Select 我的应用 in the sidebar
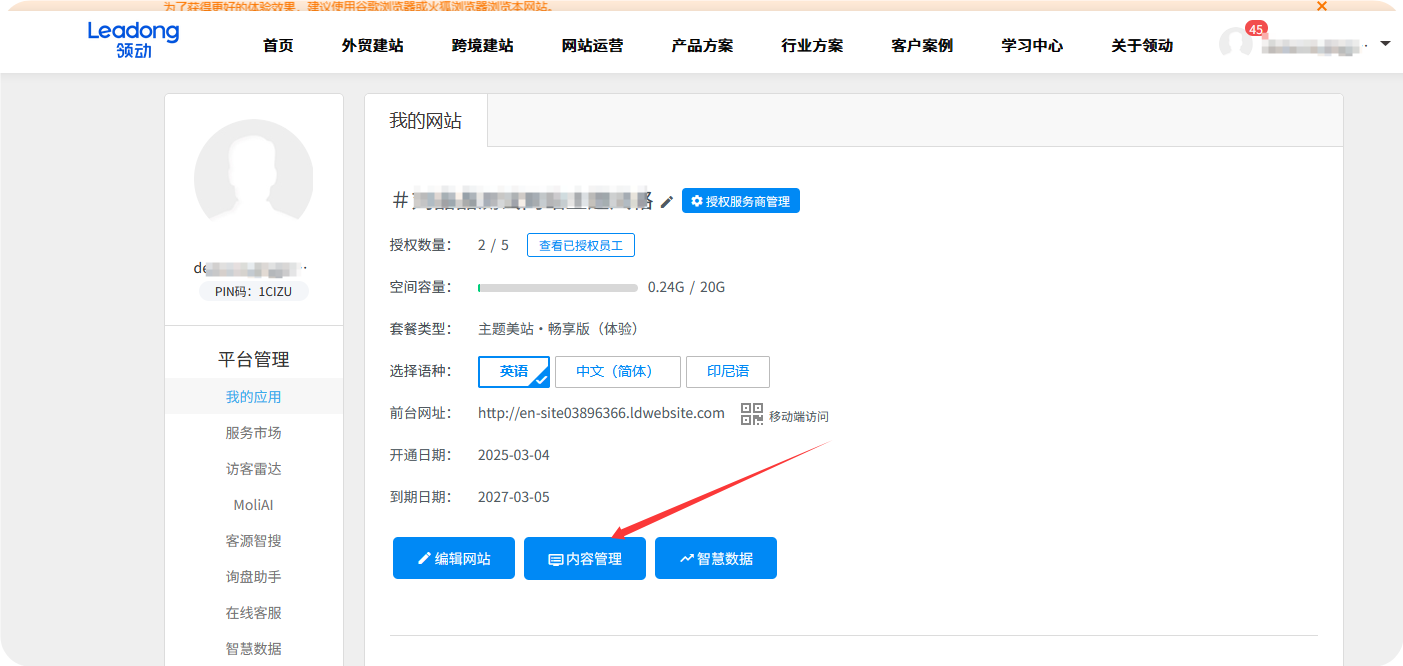This screenshot has height=666, width=1403. tap(254, 396)
